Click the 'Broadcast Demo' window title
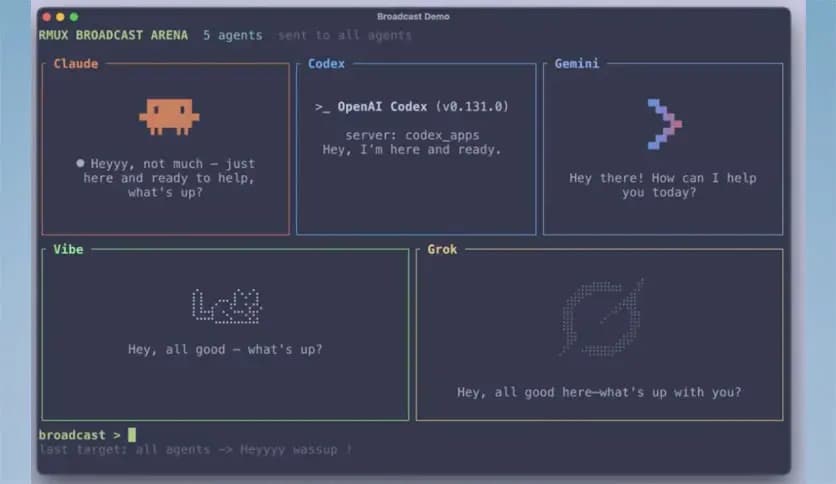836x484 pixels. [413, 17]
